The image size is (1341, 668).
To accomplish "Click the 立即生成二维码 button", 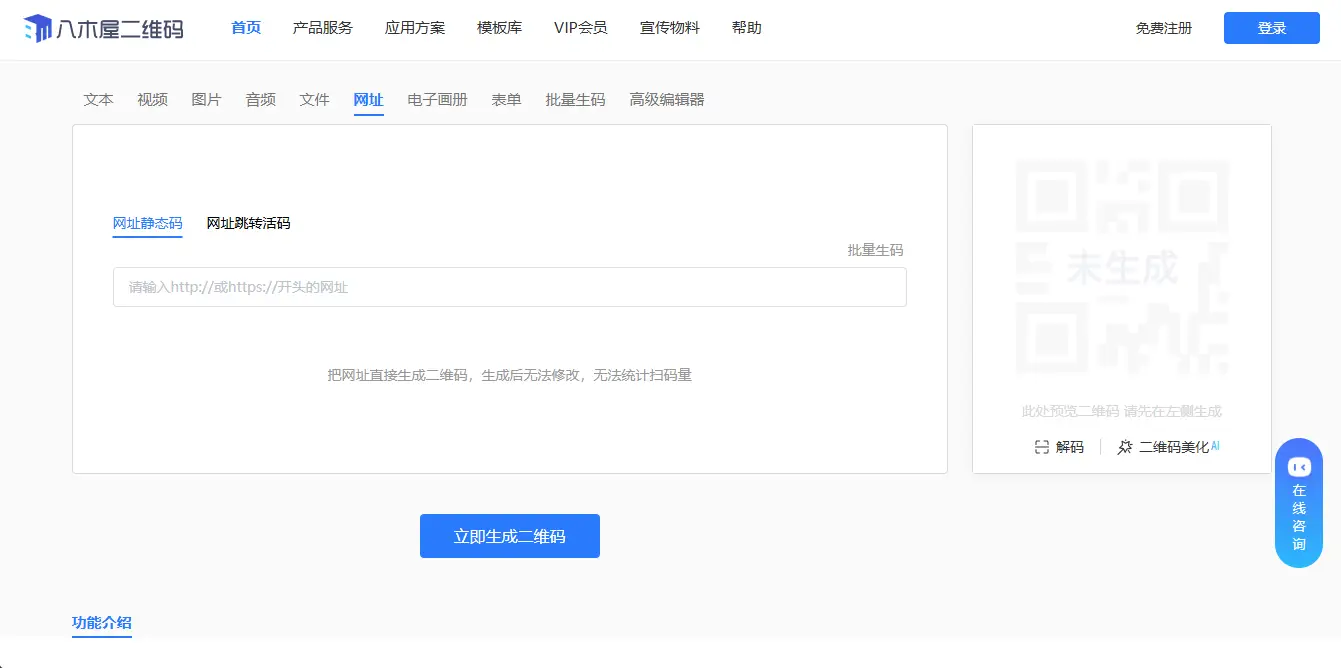I will pyautogui.click(x=509, y=536).
